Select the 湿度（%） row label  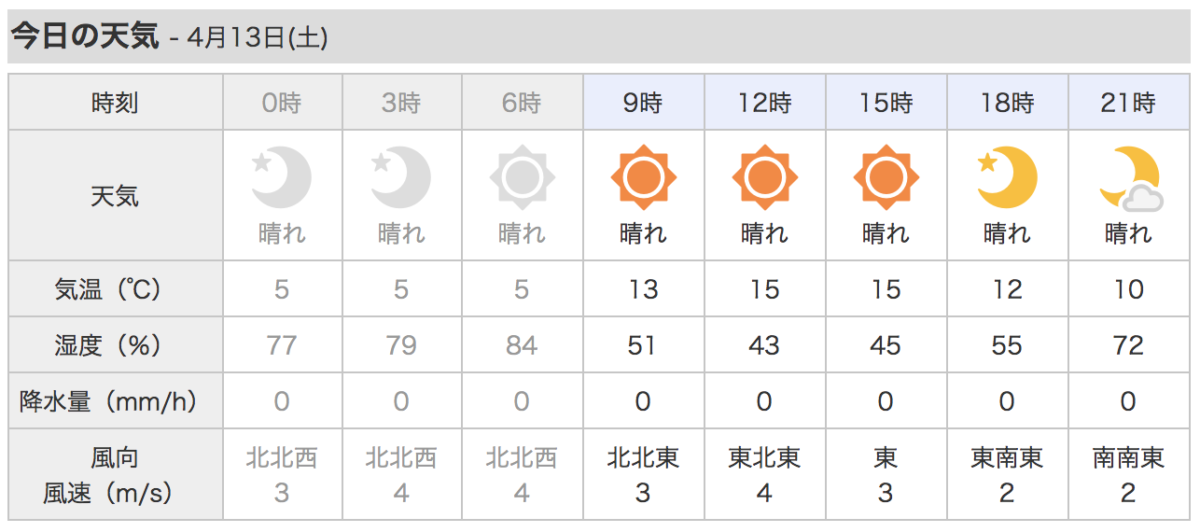tap(115, 346)
